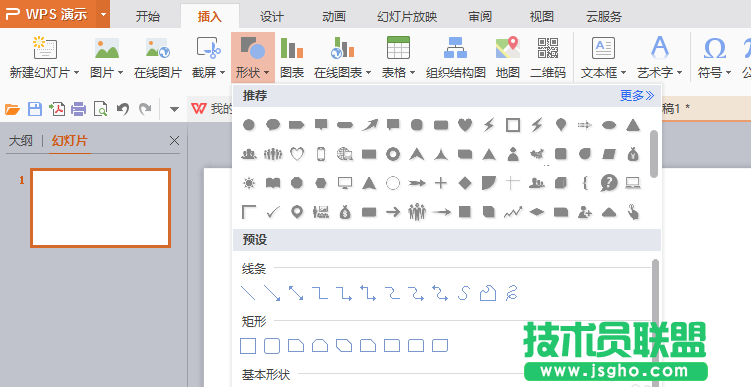The height and width of the screenshot is (387, 751).
Task: Click the 符号 omega symbol icon
Action: point(715,48)
